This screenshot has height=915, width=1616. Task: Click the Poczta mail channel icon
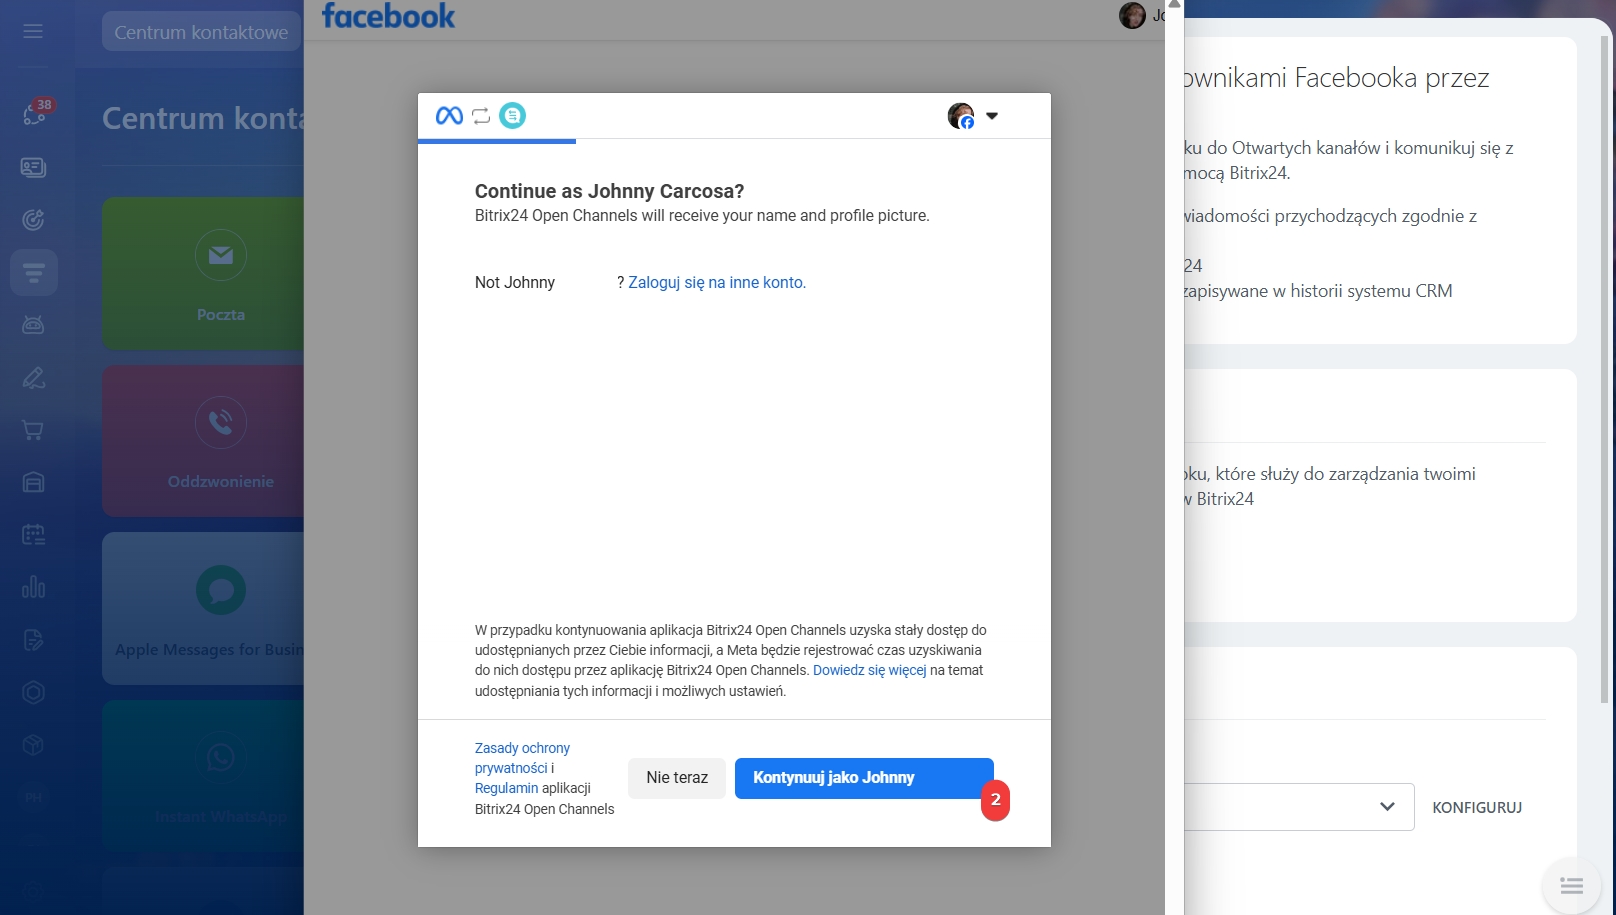pyautogui.click(x=221, y=255)
